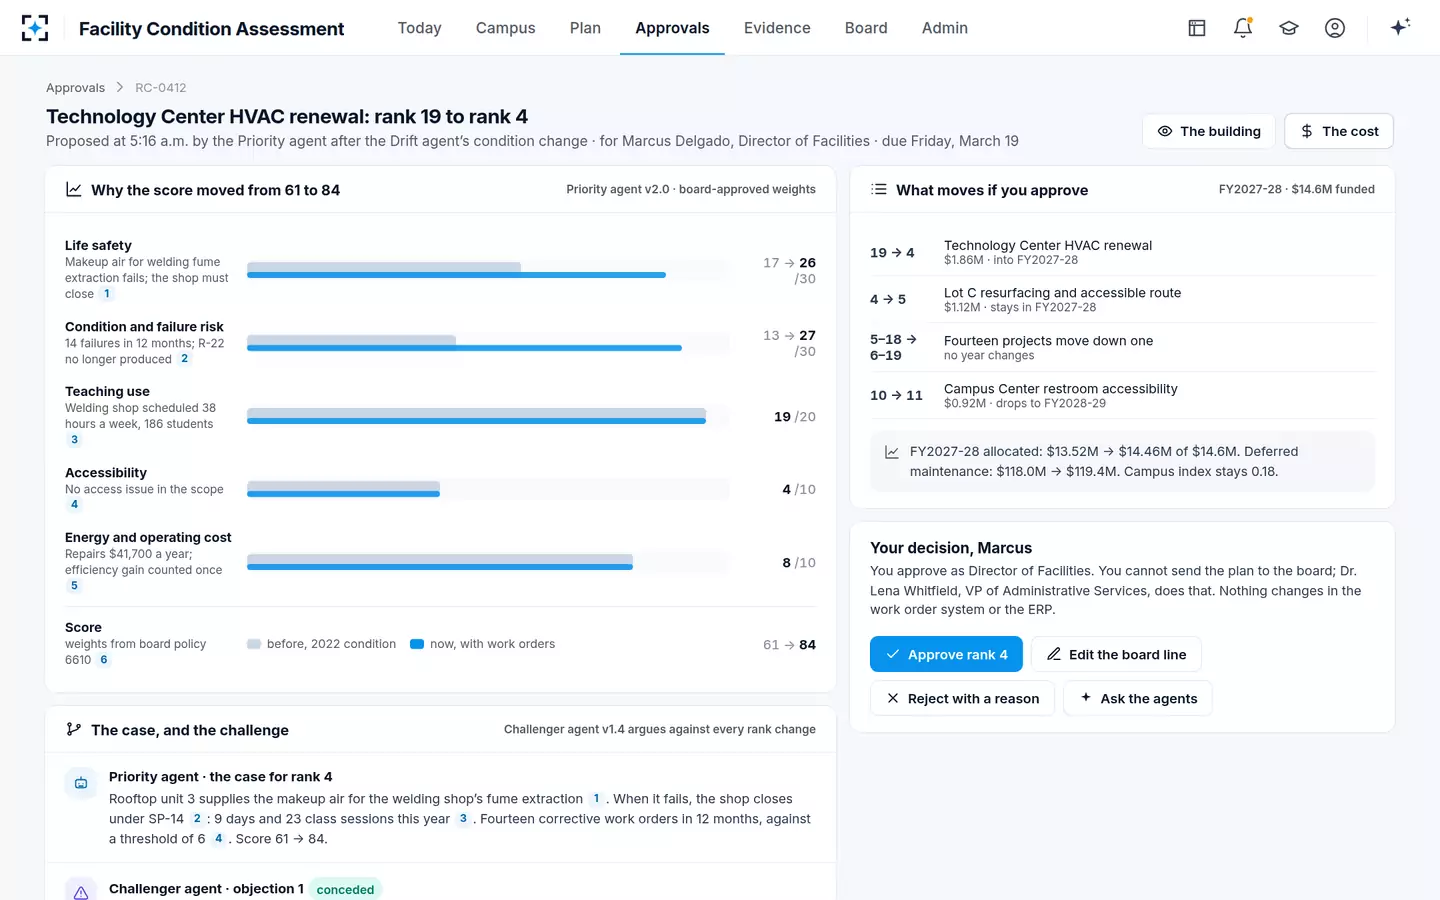The height and width of the screenshot is (900, 1440).
Task: Click the Condition and failure risk bar
Action: click(x=487, y=343)
